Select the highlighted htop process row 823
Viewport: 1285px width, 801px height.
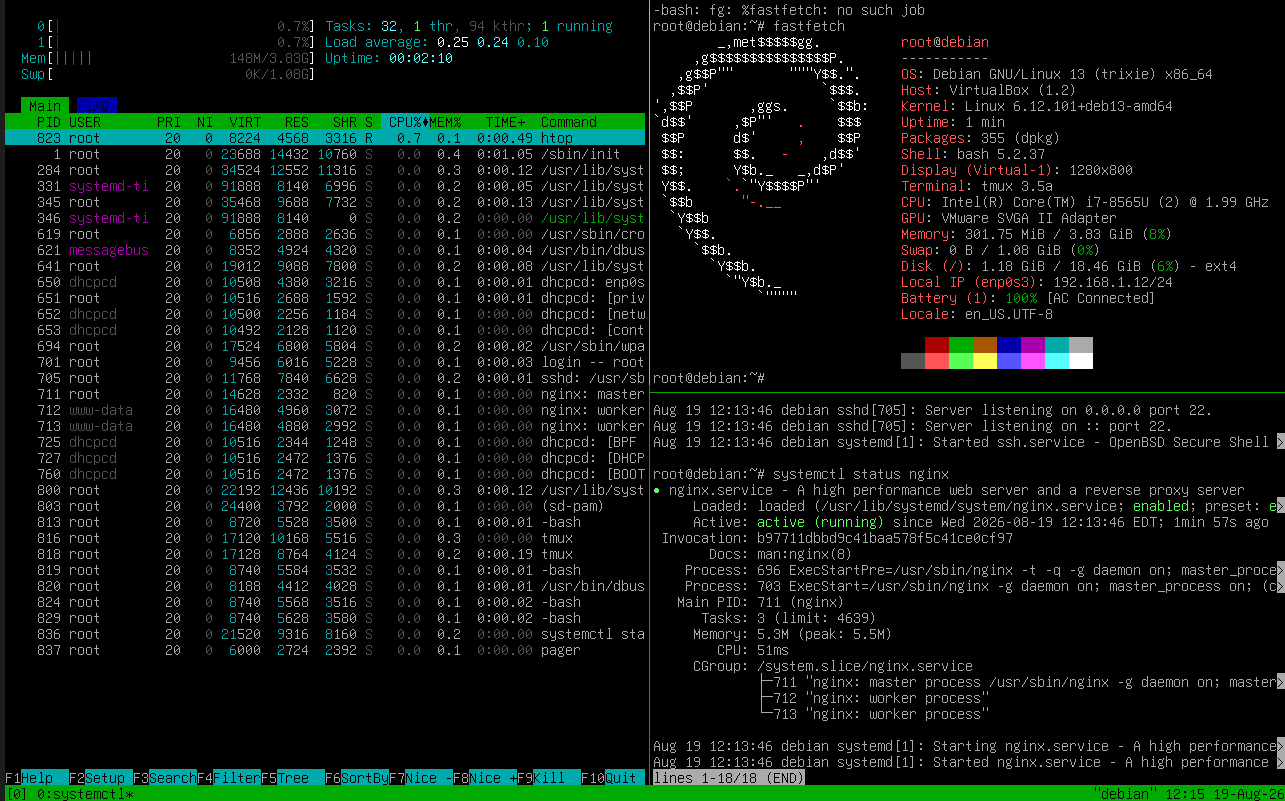tap(325, 138)
